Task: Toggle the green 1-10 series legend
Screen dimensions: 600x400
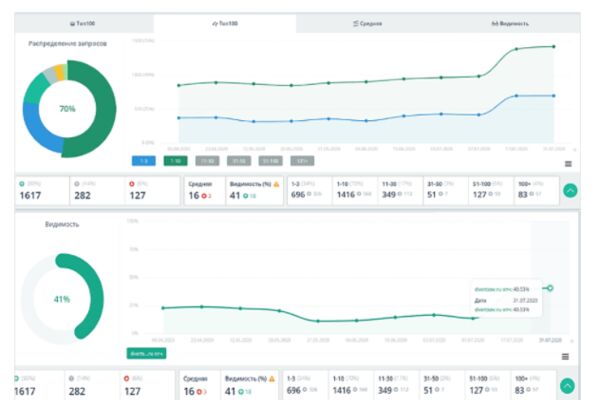Action: tap(176, 161)
